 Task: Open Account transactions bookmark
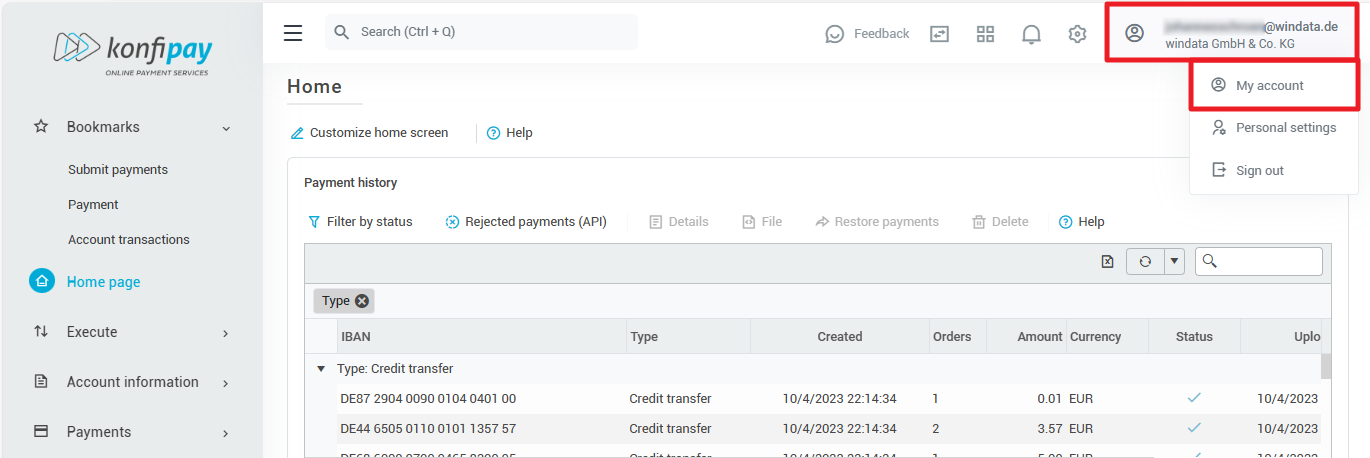coord(129,240)
